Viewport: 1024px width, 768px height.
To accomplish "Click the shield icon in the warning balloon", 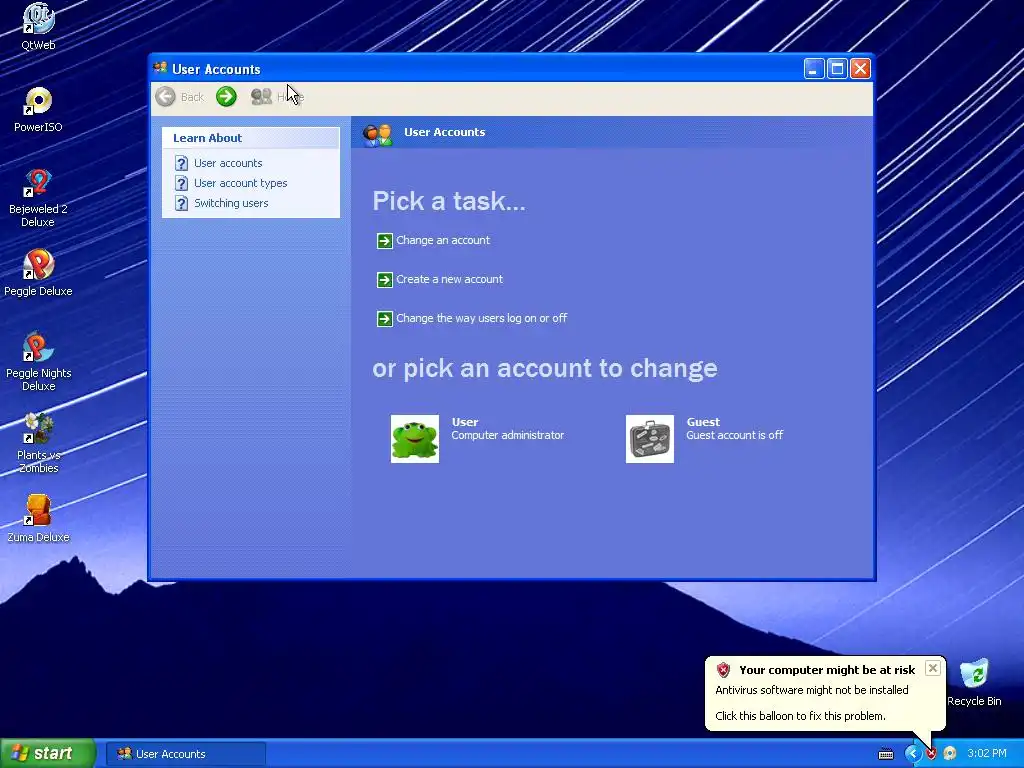I will coord(723,669).
